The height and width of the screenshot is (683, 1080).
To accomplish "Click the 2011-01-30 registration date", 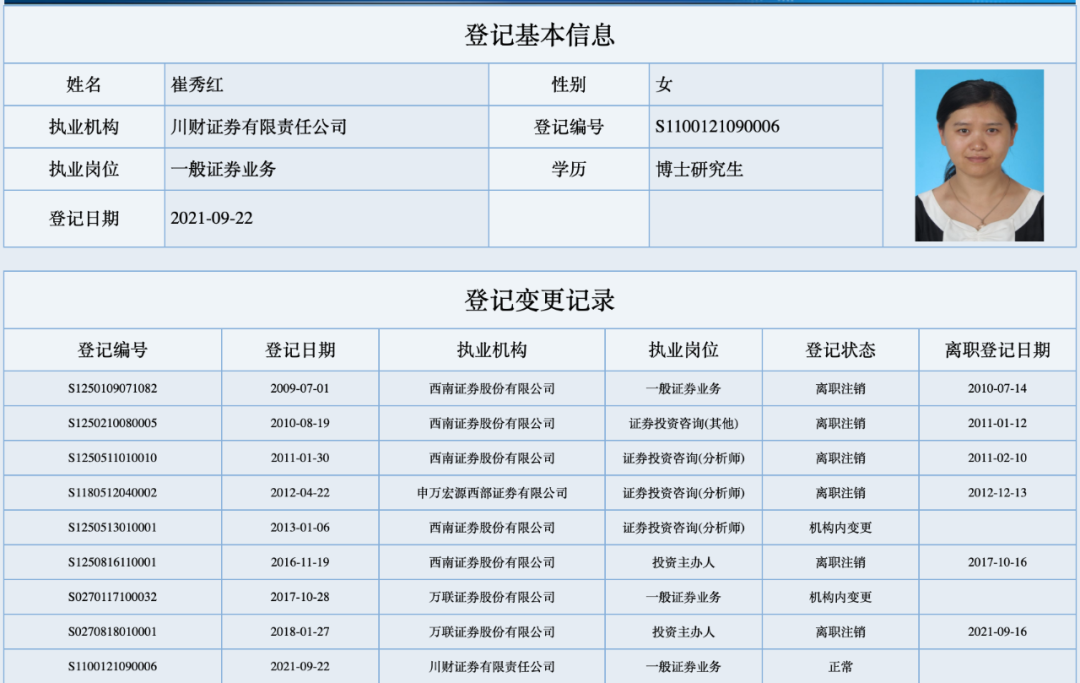I will 300,458.
